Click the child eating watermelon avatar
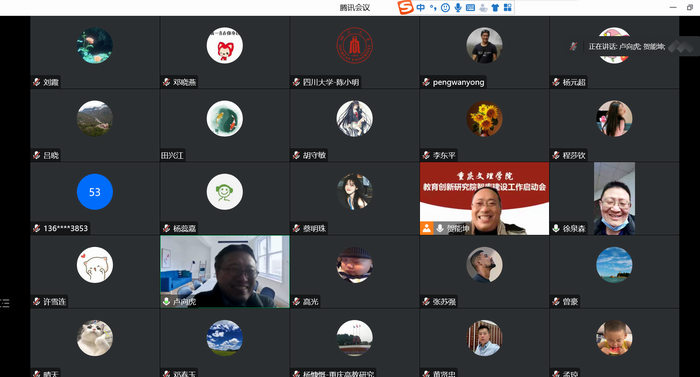 614,338
